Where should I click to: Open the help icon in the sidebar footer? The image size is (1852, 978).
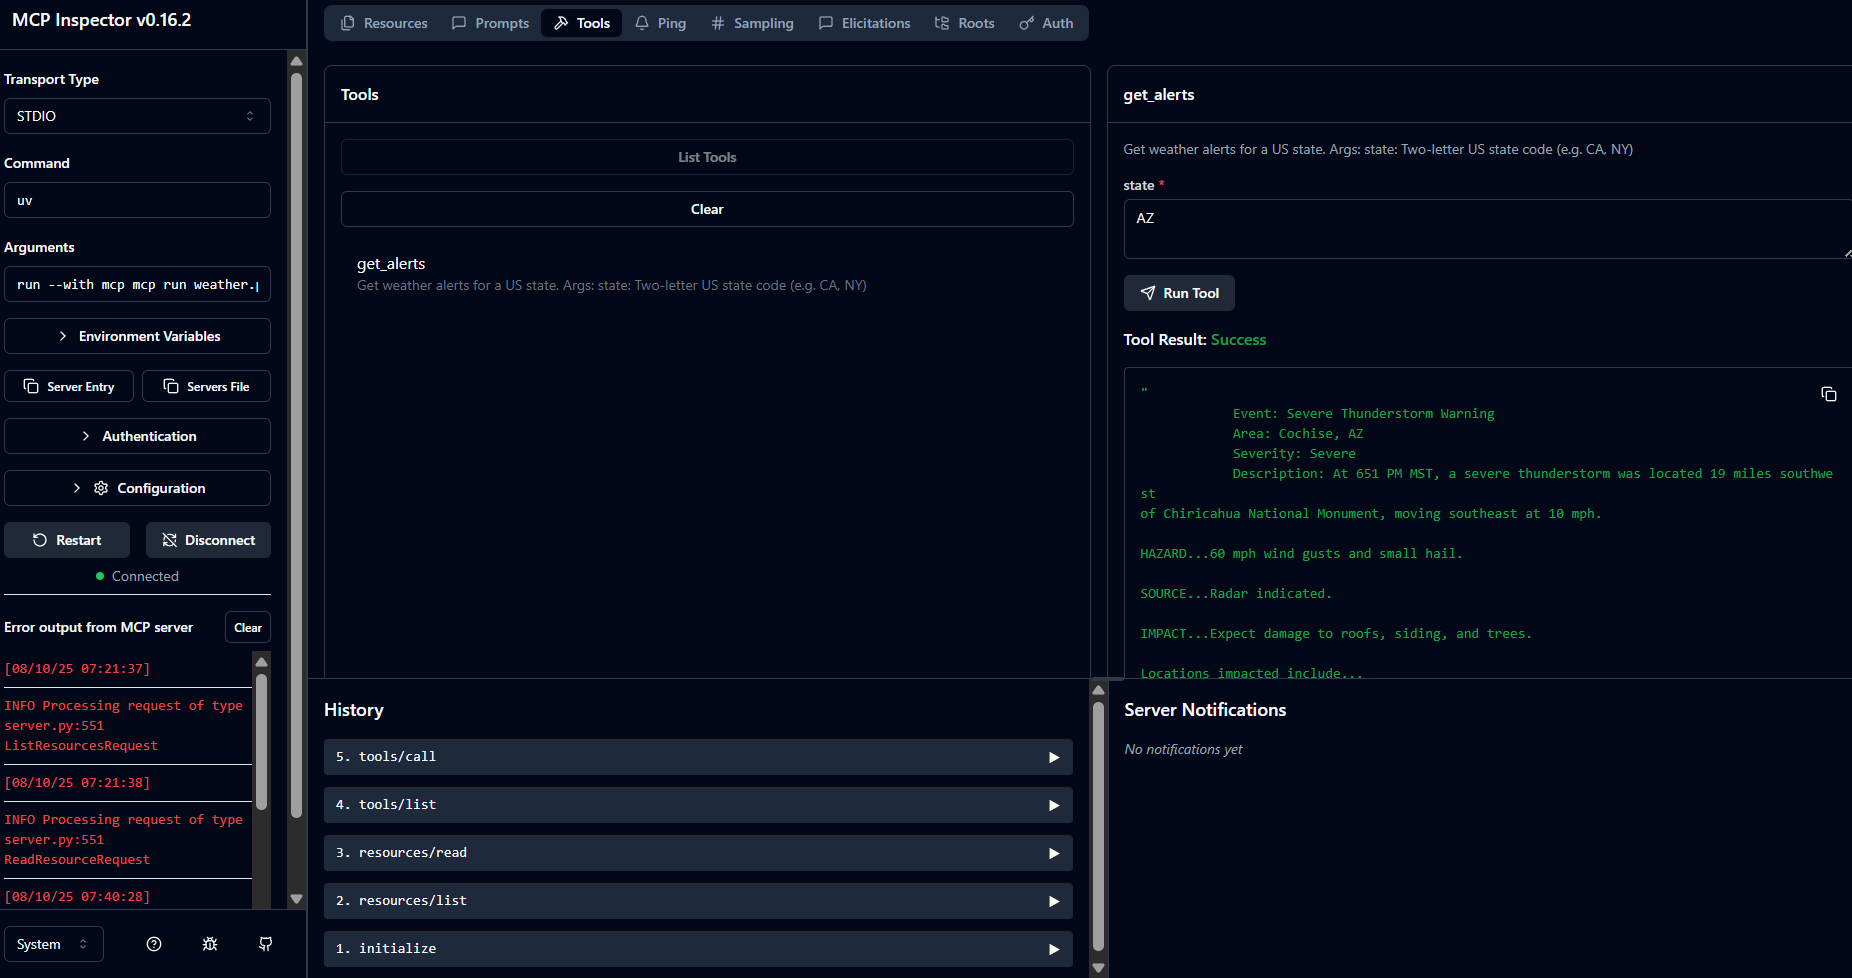pyautogui.click(x=154, y=944)
